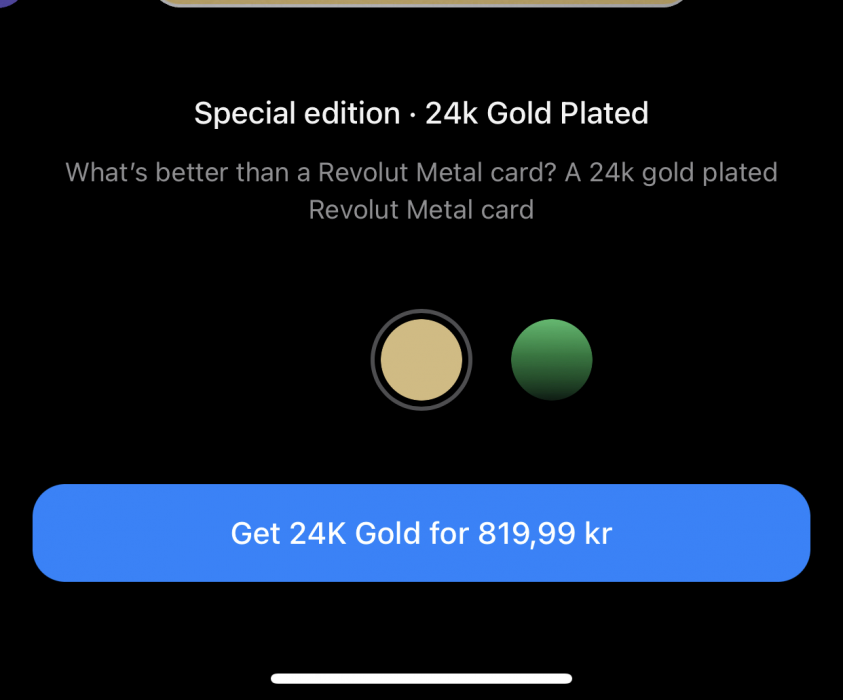Order the gold card with blue button
The width and height of the screenshot is (843, 700).
pos(421,533)
